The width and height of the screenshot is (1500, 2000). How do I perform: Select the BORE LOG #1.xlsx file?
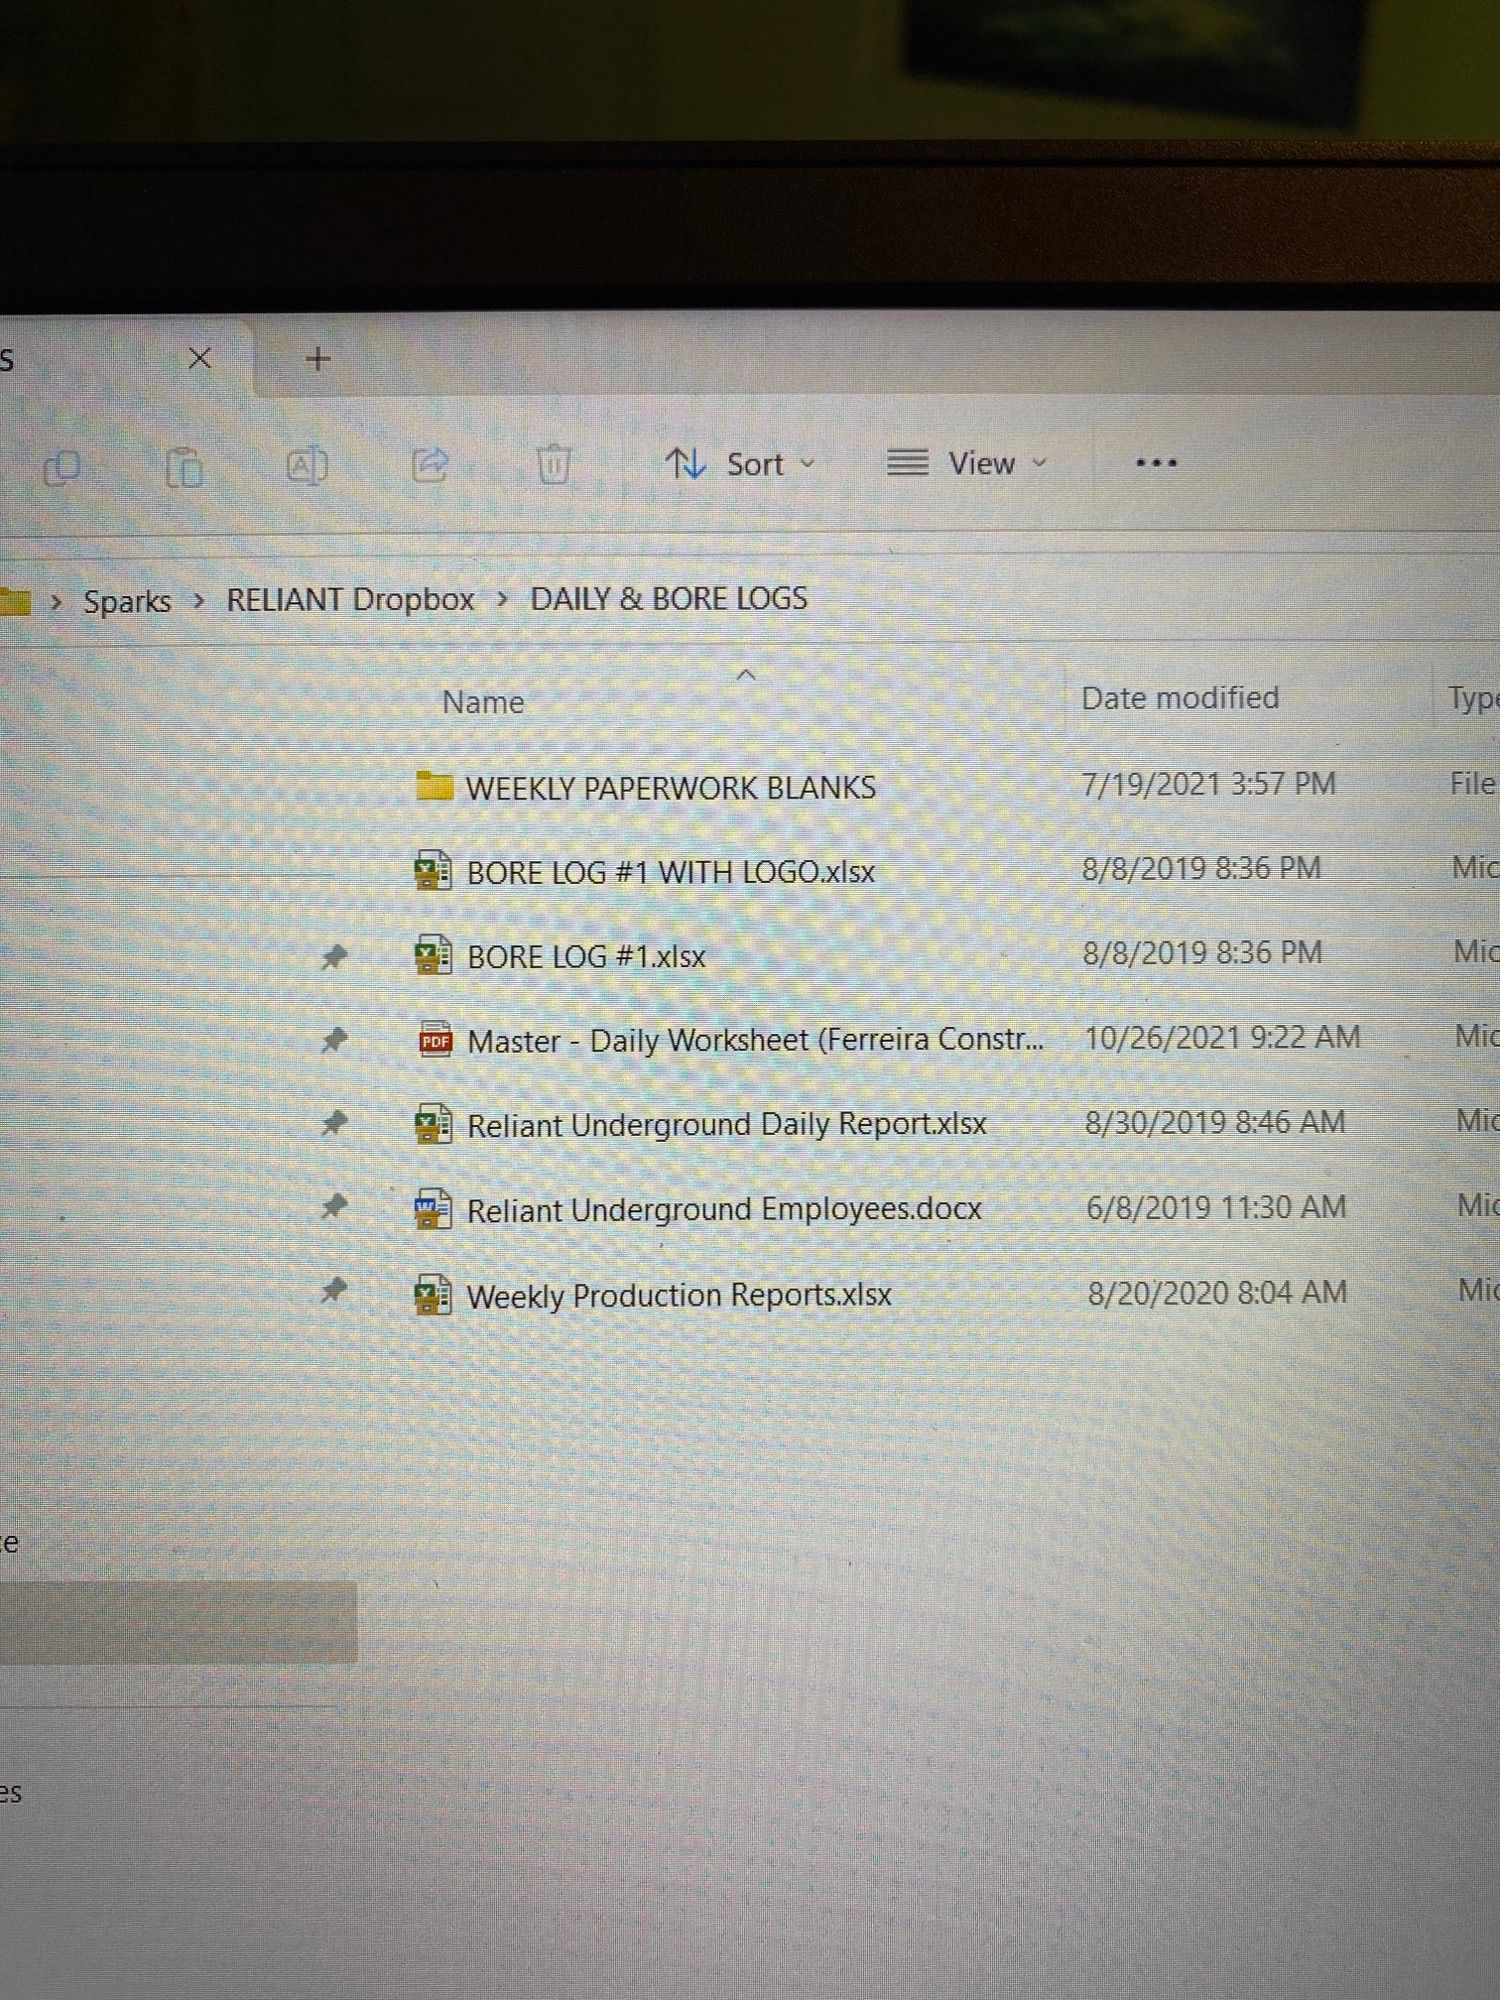pos(586,957)
